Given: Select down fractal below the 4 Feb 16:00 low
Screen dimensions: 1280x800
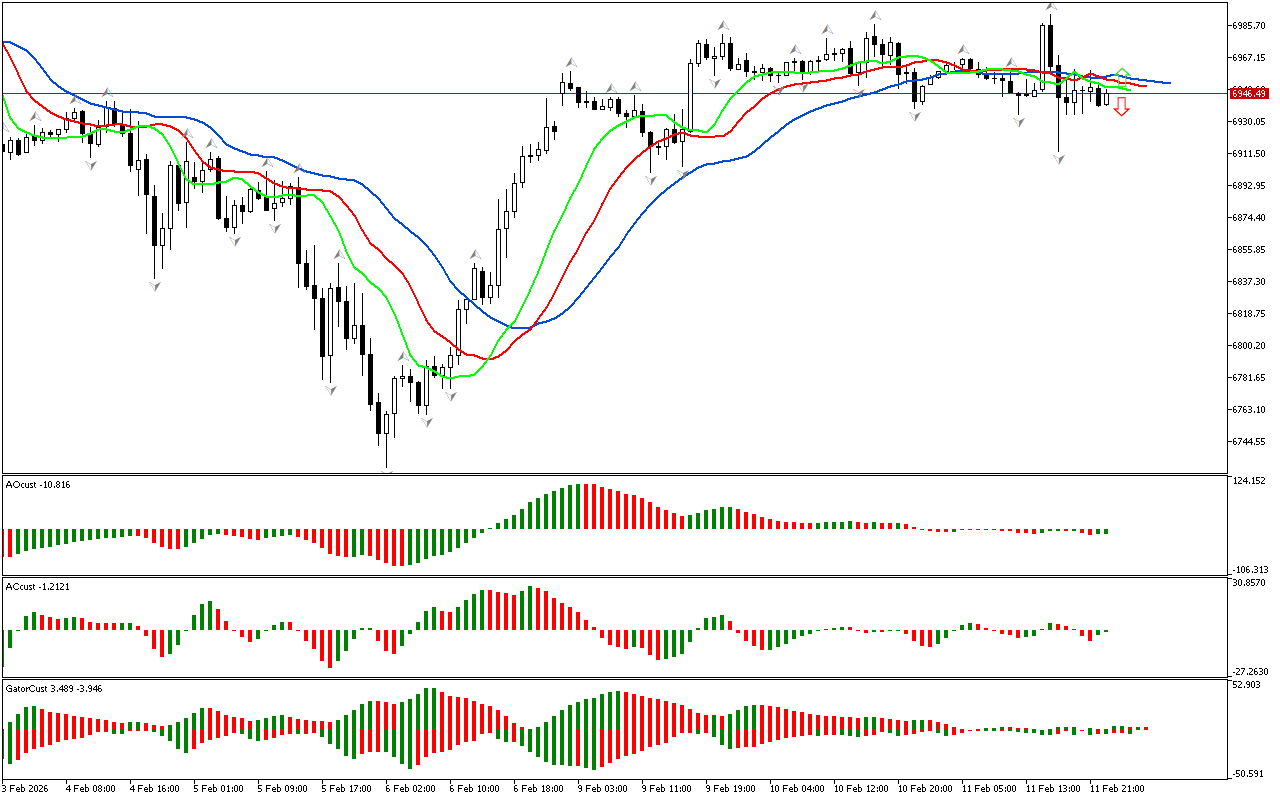Looking at the screenshot, I should pos(155,286).
